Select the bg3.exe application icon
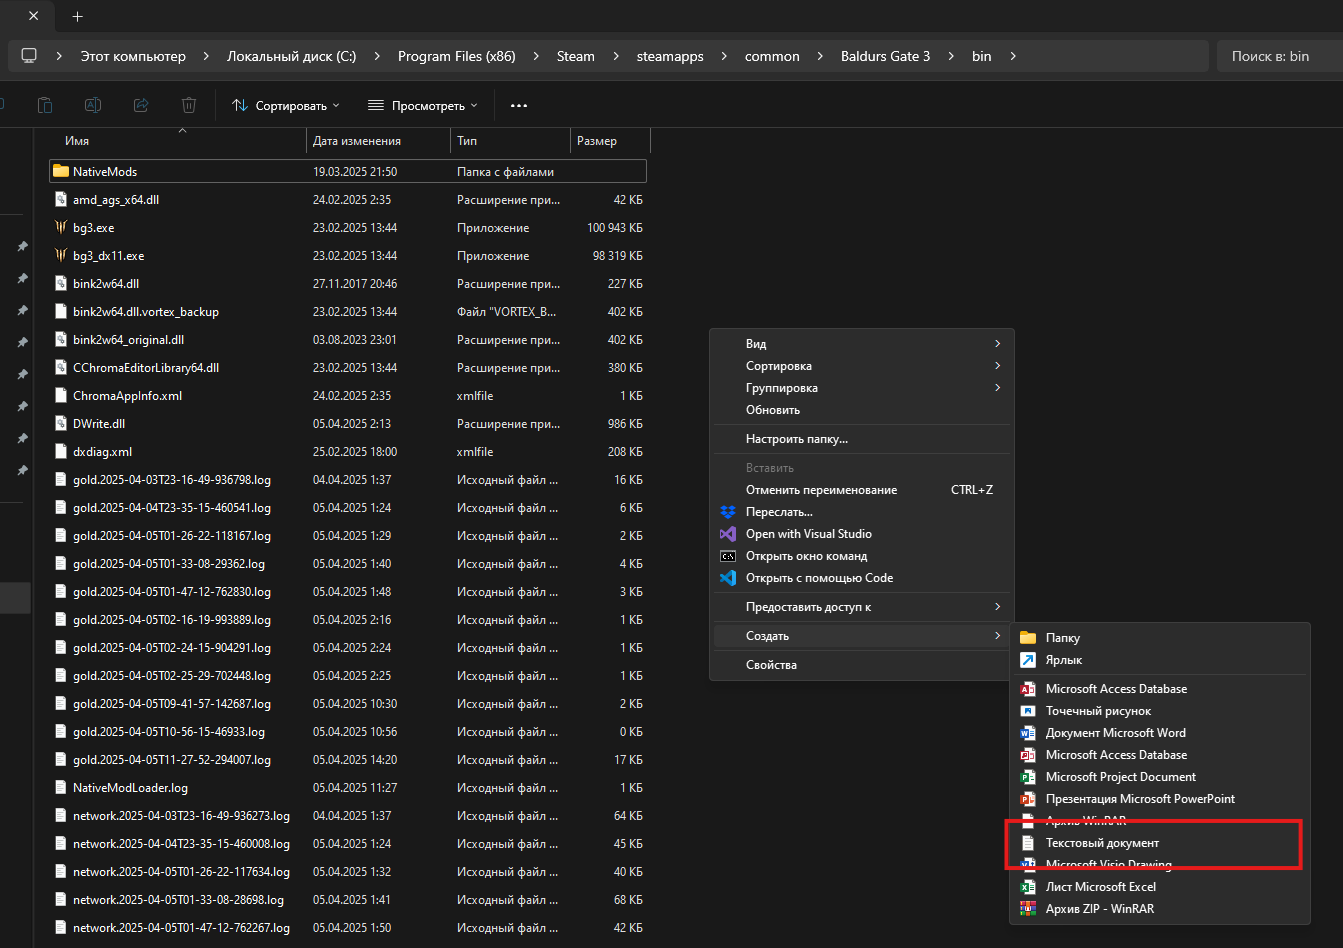Screen dimensions: 1343x948 coord(61,227)
